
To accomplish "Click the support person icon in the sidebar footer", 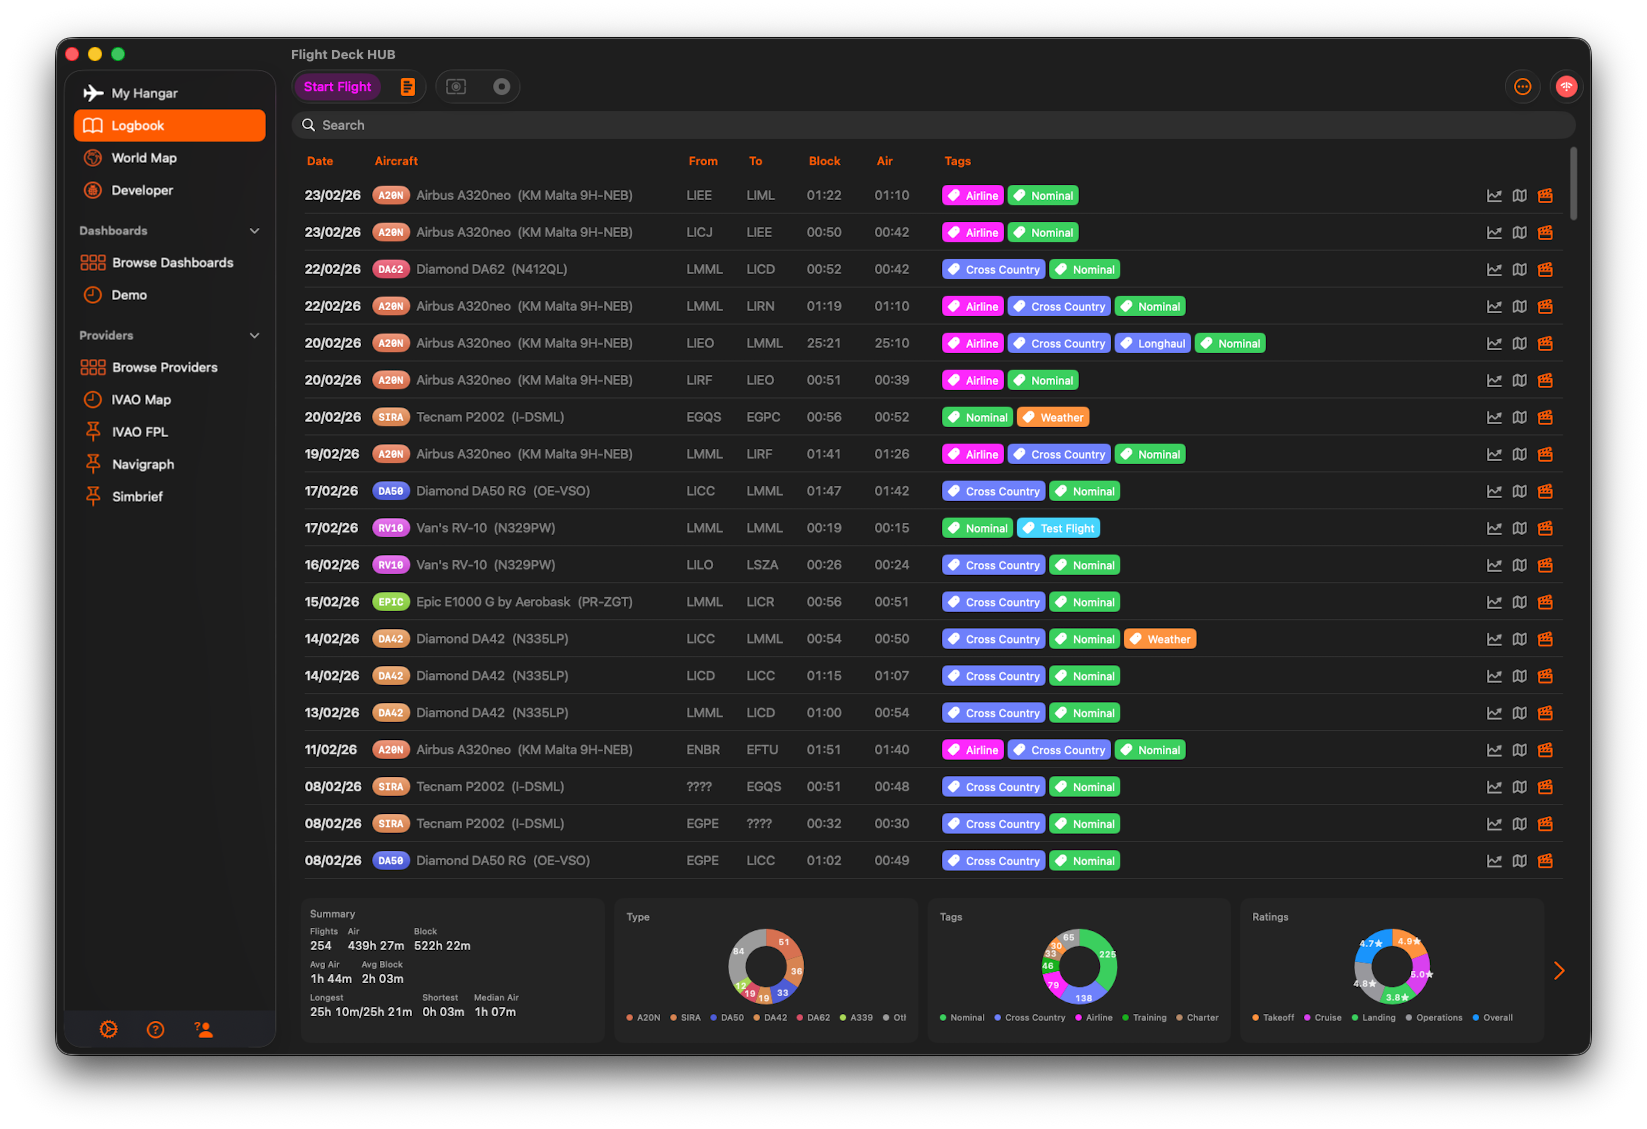I will point(204,1029).
